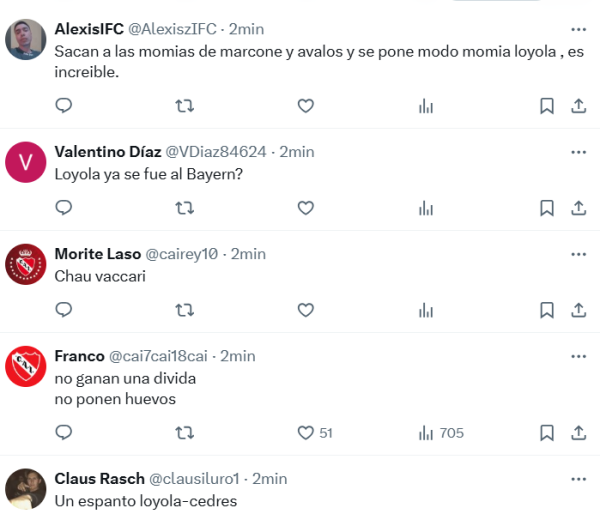View analytics on Franco's tweet
This screenshot has width=600, height=514.
tap(426, 433)
